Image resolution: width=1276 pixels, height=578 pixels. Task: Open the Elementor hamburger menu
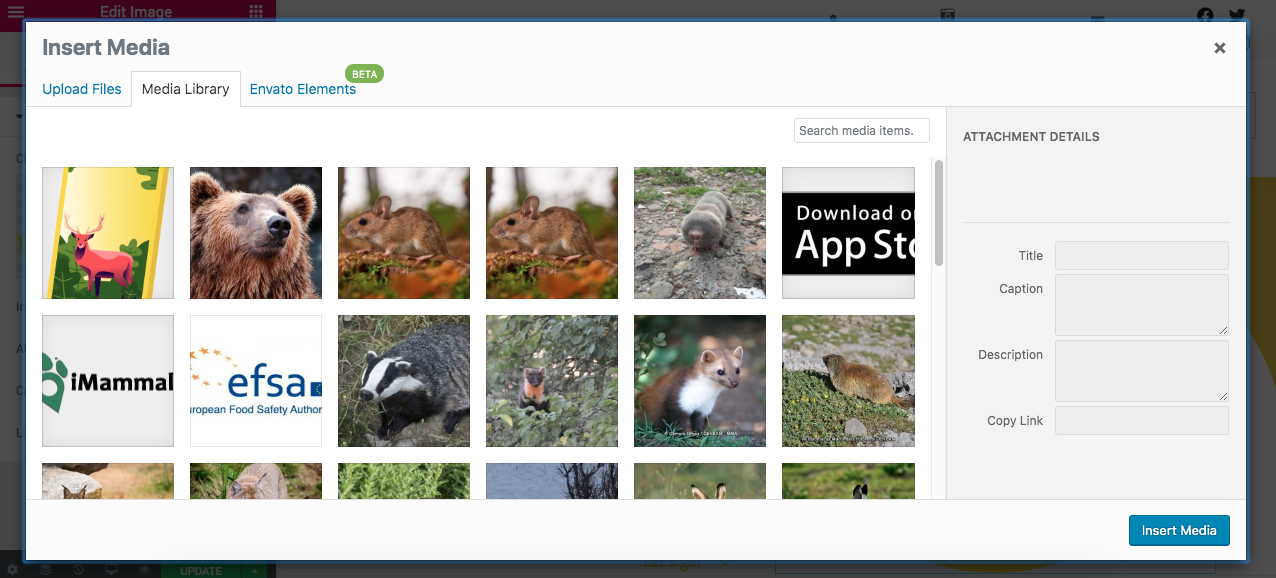14,12
